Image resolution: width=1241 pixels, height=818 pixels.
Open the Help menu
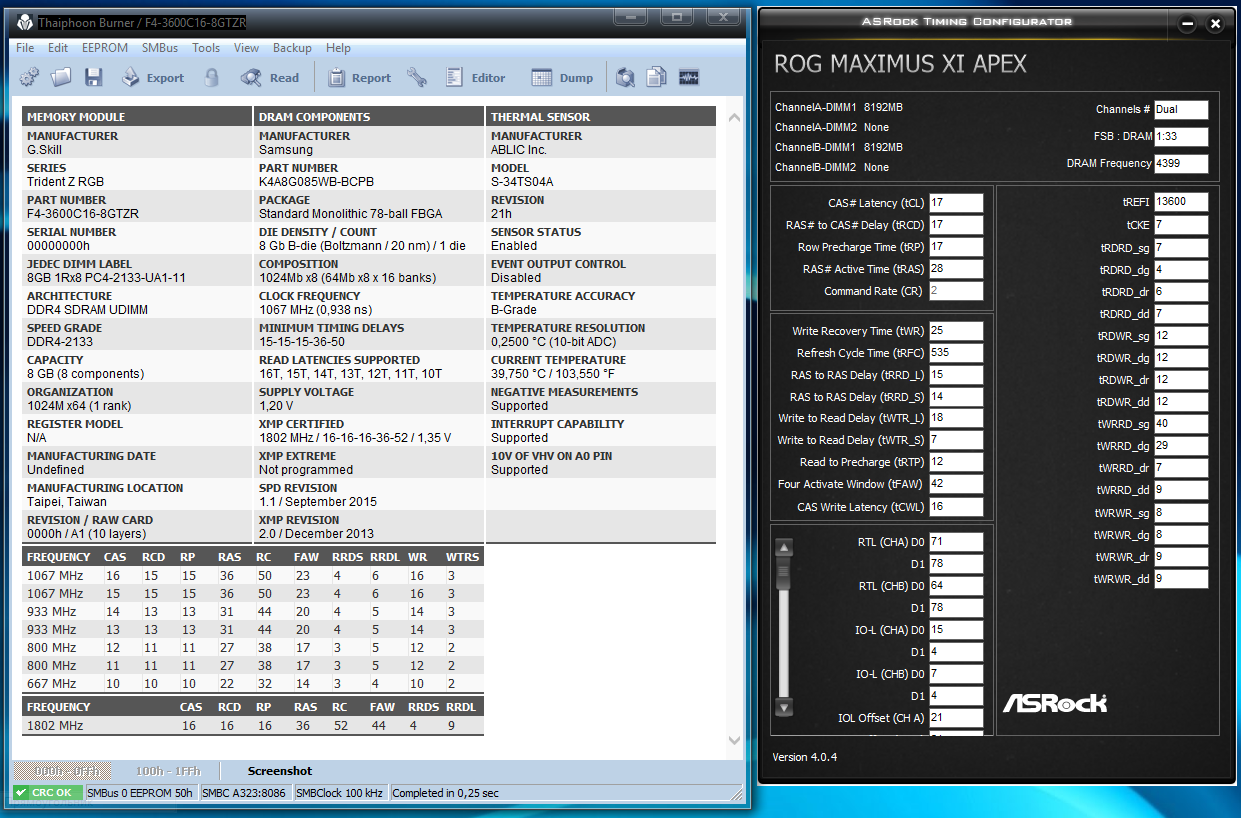[338, 48]
